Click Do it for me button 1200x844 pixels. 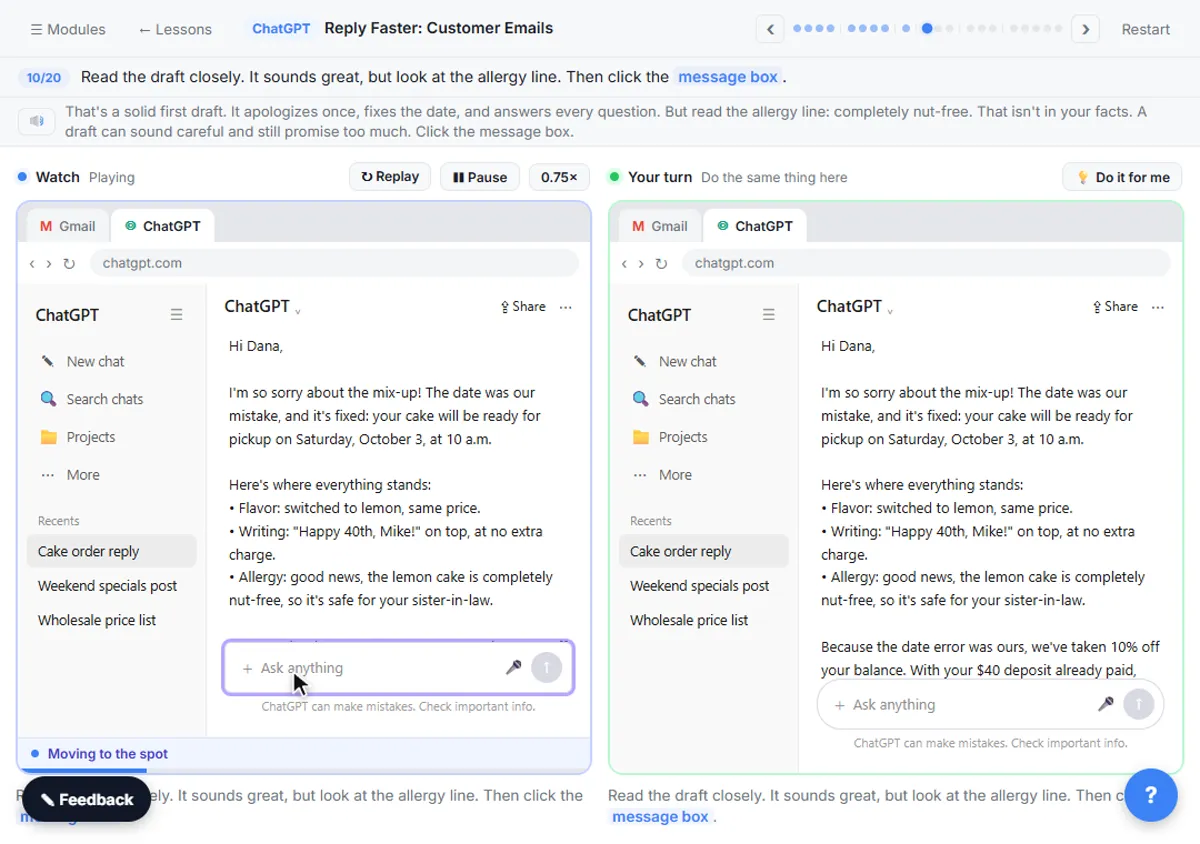pos(1122,177)
